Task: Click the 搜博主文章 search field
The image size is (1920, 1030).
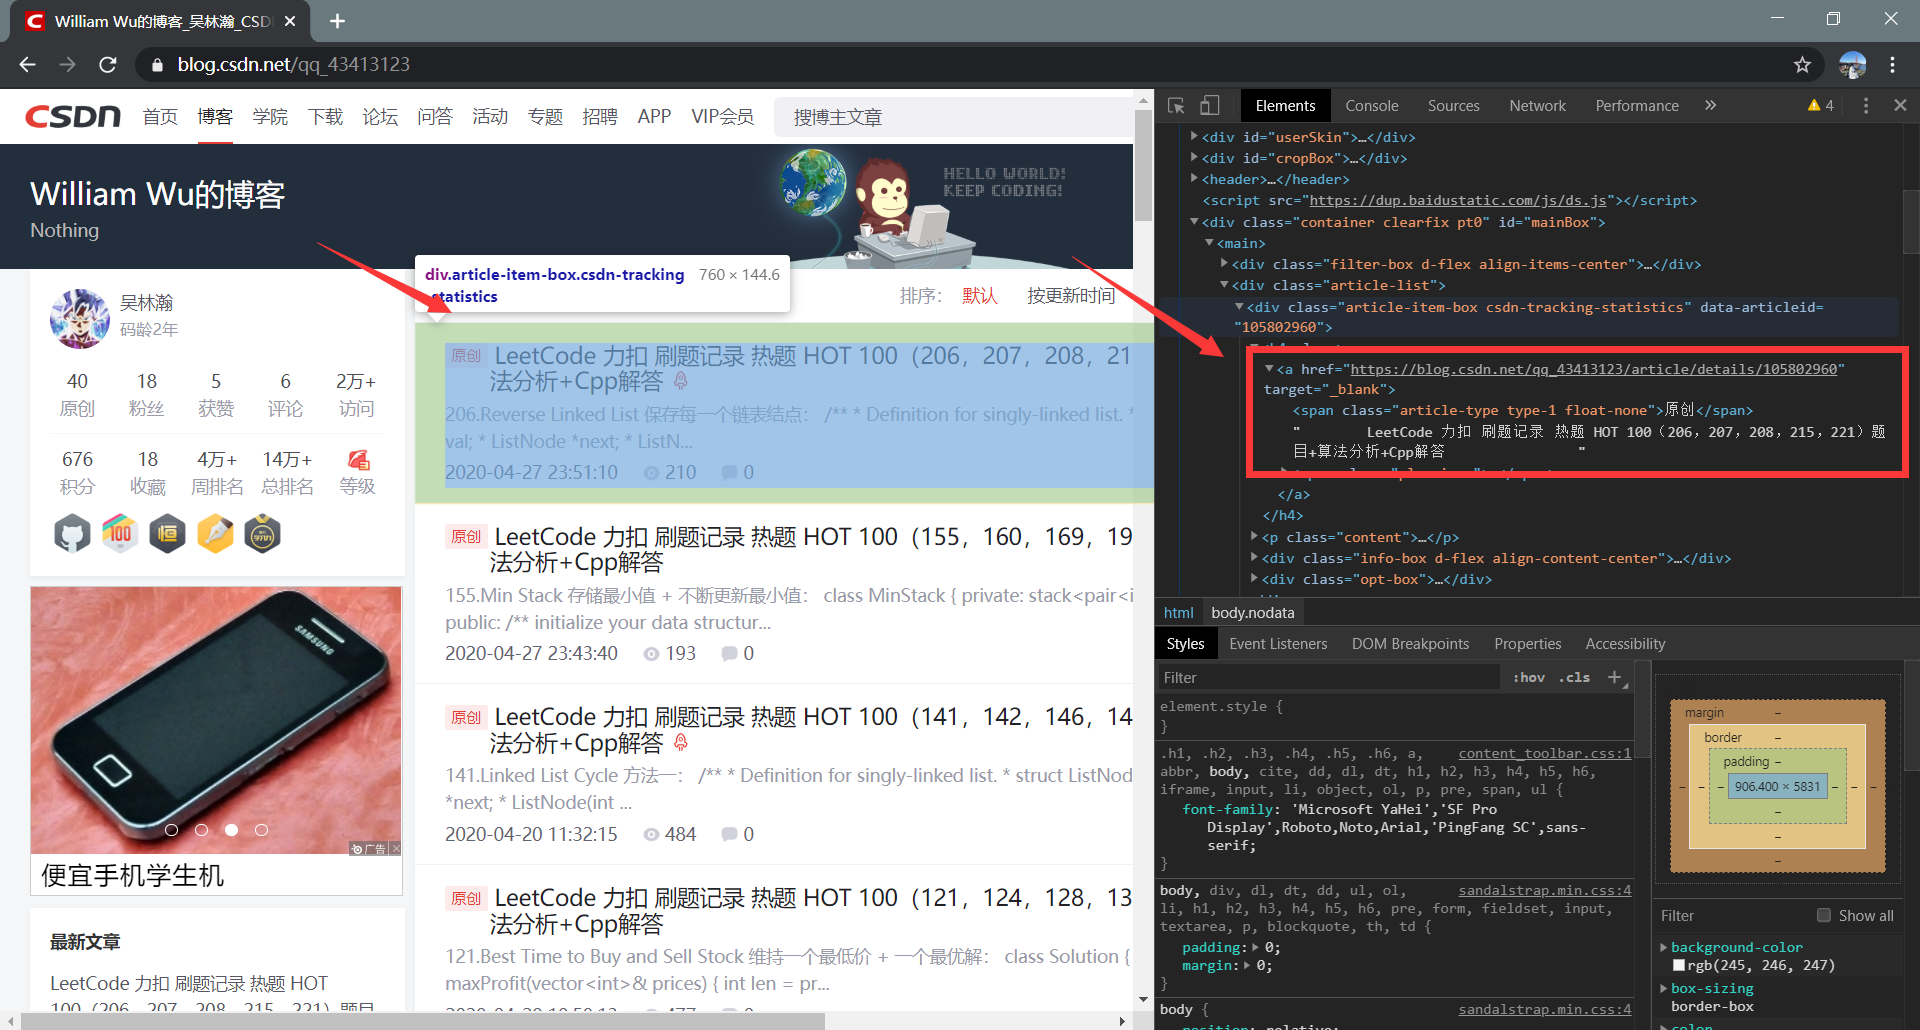Action: coord(955,117)
